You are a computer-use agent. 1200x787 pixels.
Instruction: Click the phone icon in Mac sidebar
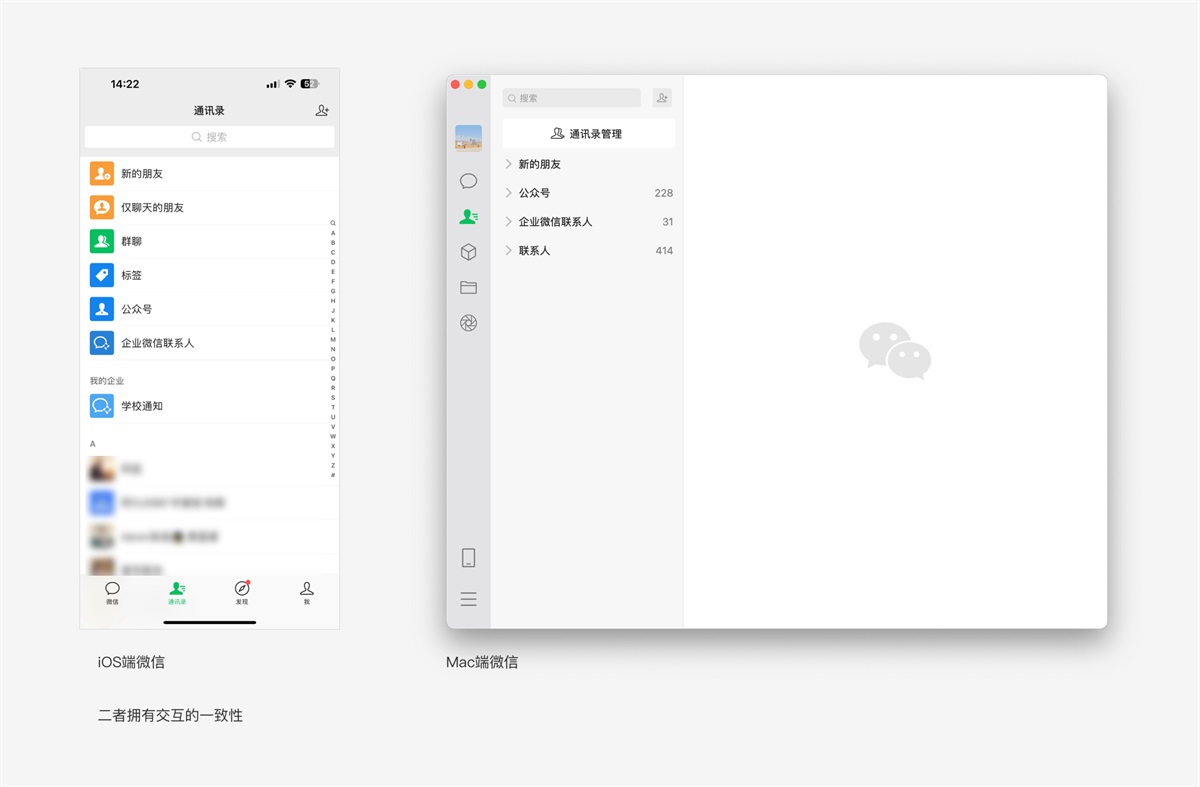point(468,558)
